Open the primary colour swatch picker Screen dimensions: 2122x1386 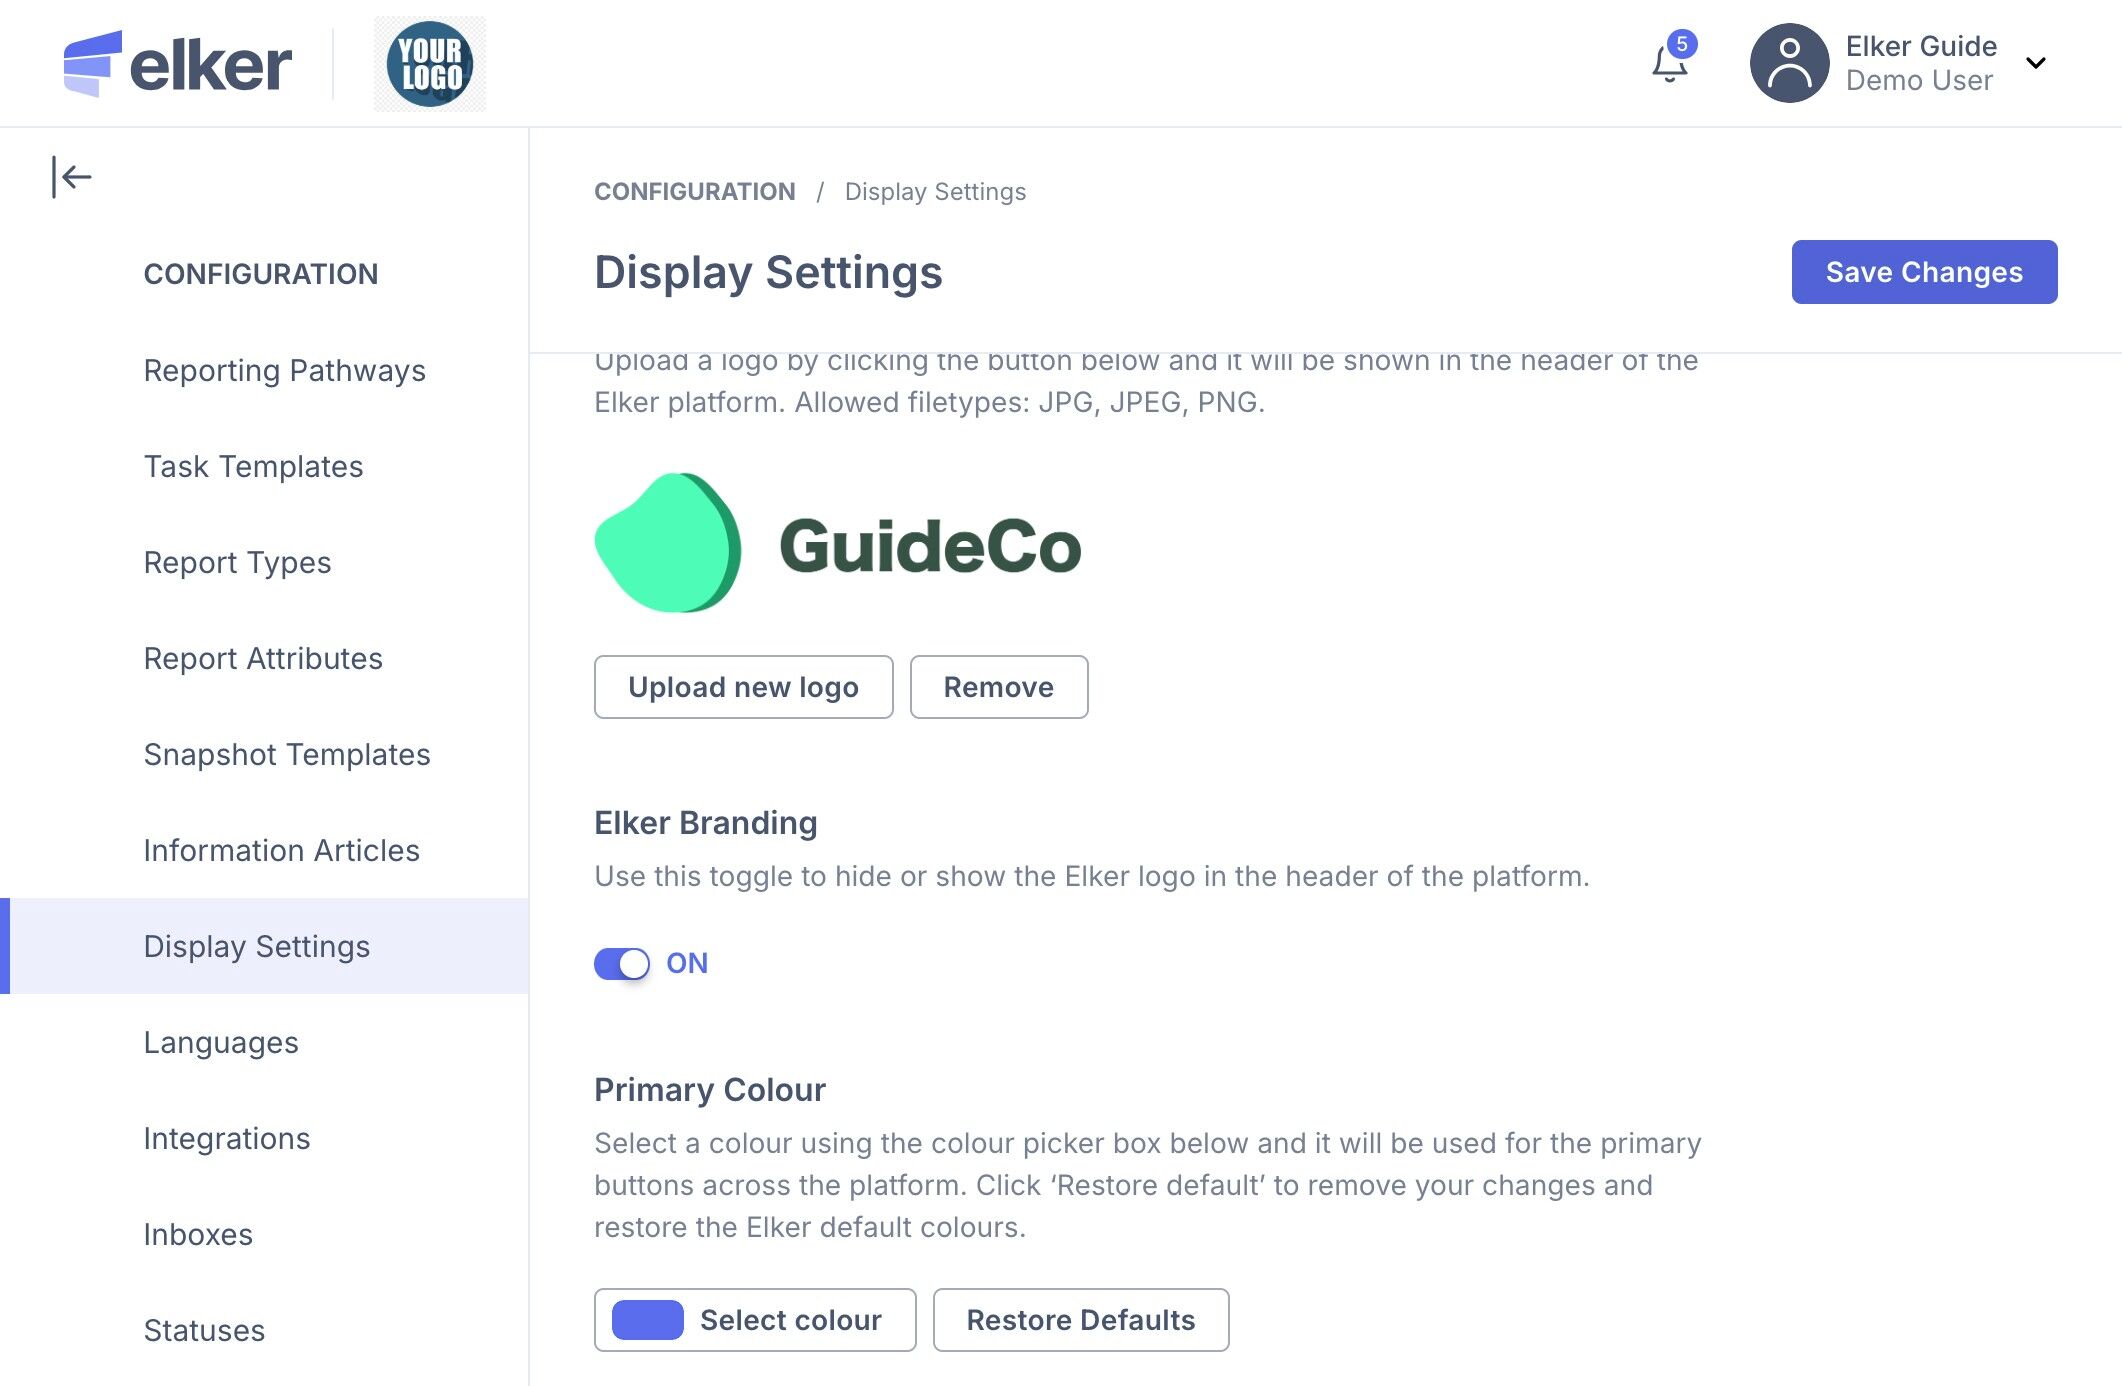tap(648, 1320)
